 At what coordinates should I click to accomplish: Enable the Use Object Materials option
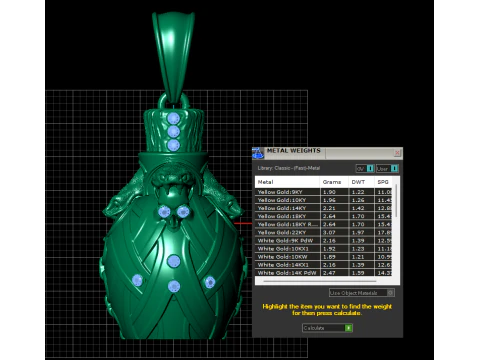pyautogui.click(x=362, y=293)
